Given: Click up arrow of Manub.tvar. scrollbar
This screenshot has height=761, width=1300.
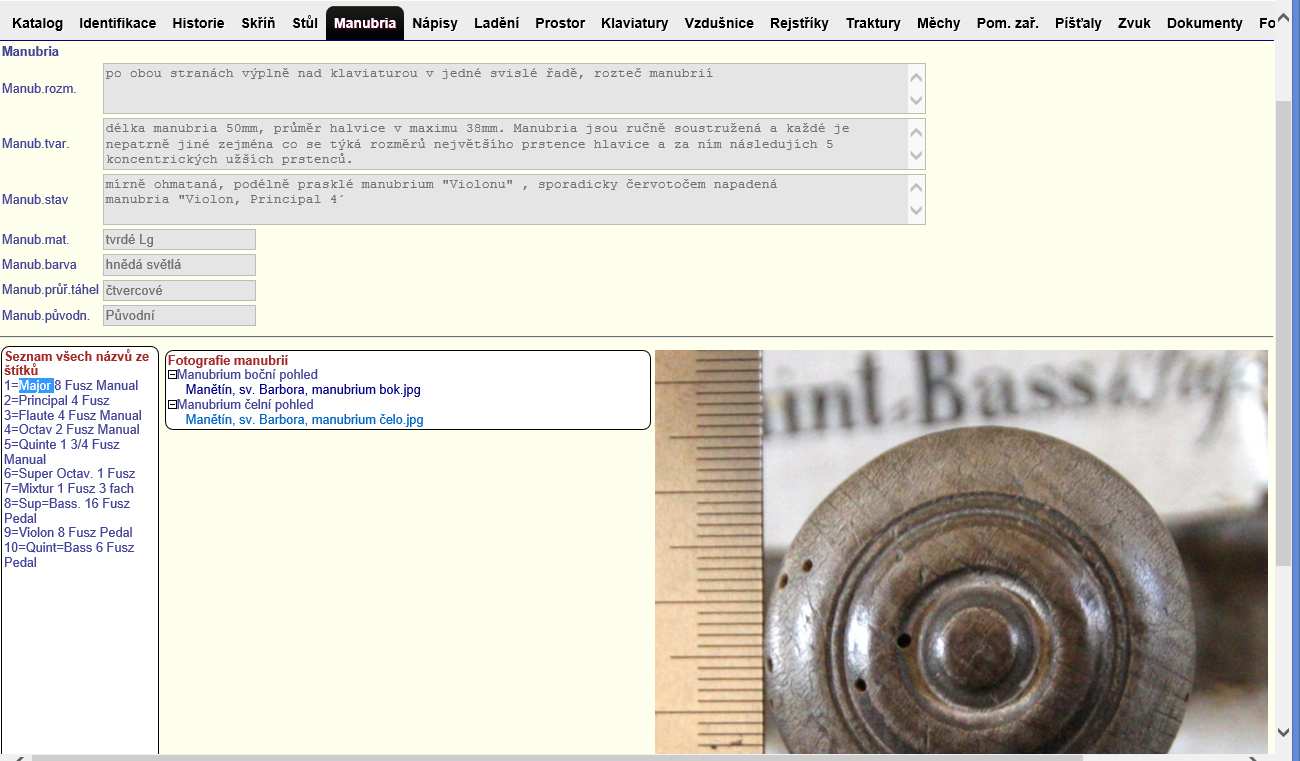Looking at the screenshot, I should (916, 131).
